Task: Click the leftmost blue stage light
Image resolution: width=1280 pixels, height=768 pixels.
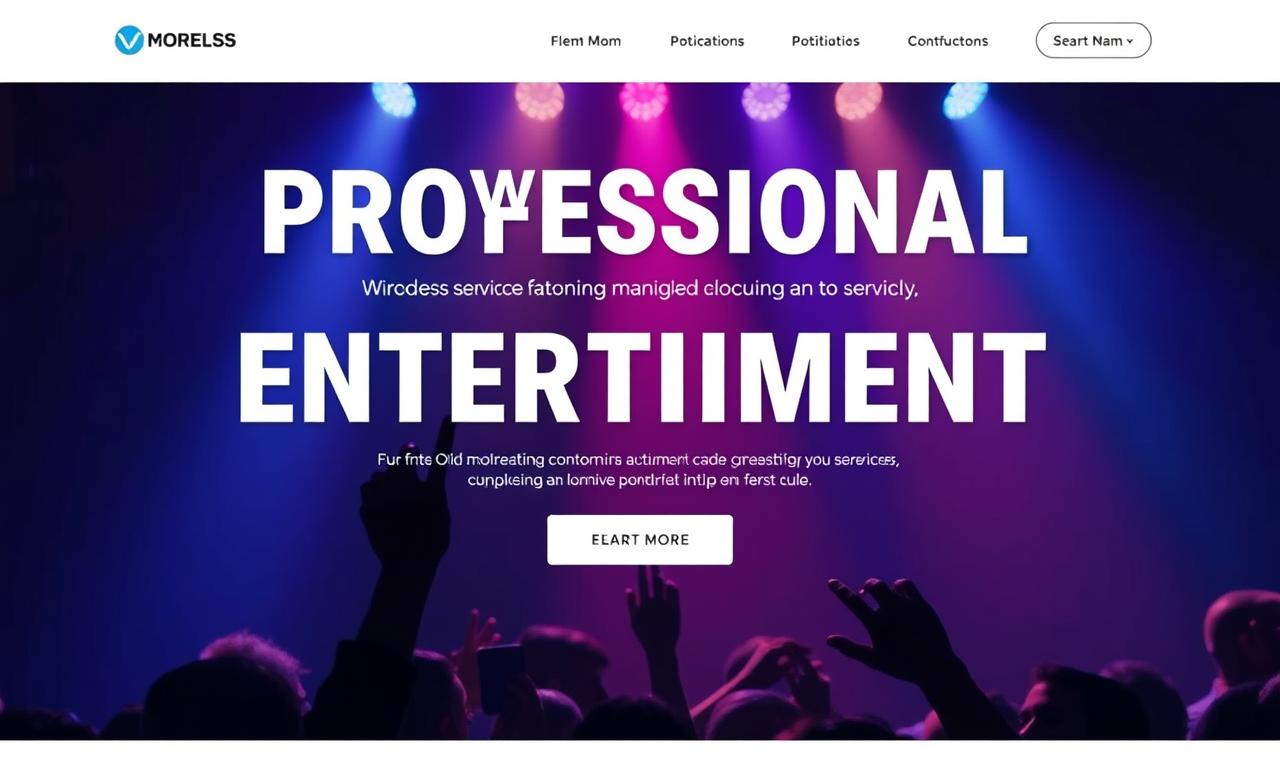Action: (394, 99)
